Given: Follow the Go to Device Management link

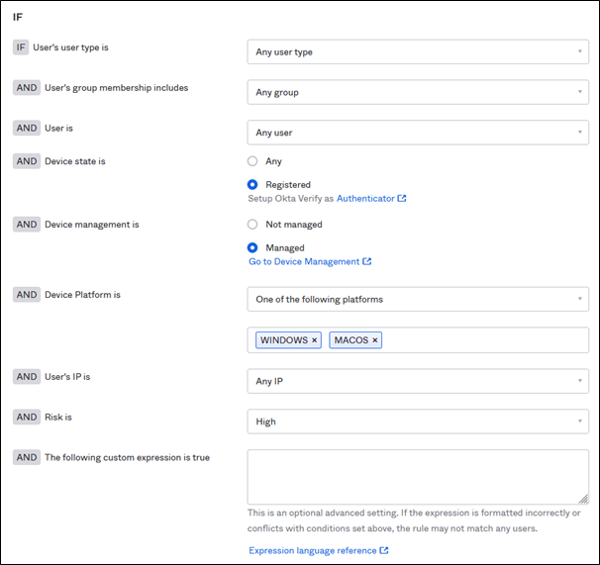Looking at the screenshot, I should pos(303,262).
